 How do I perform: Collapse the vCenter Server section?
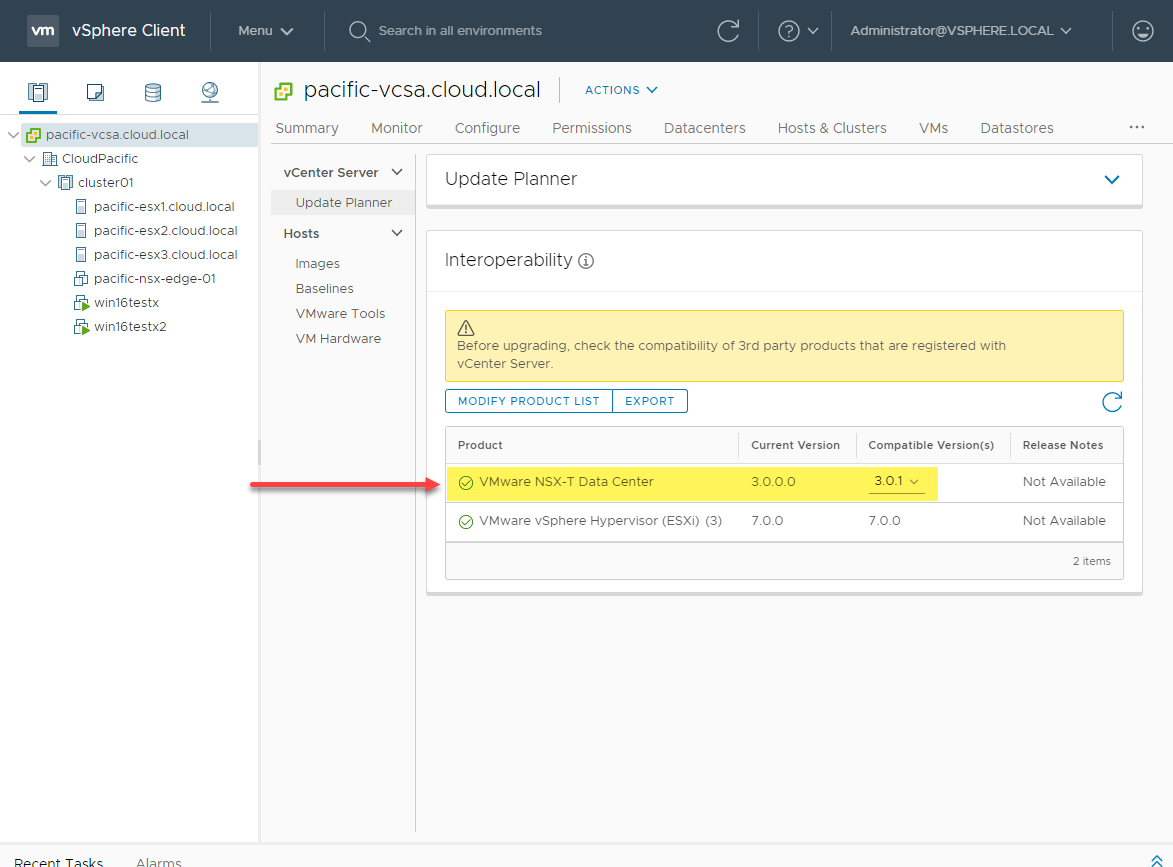(397, 172)
